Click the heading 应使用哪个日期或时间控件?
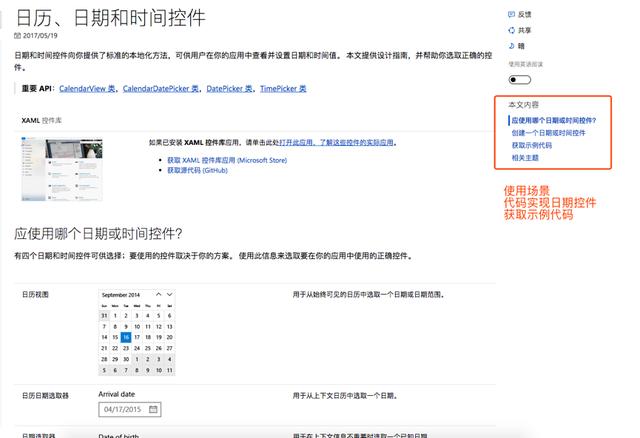640x438 pixels. (x=98, y=234)
